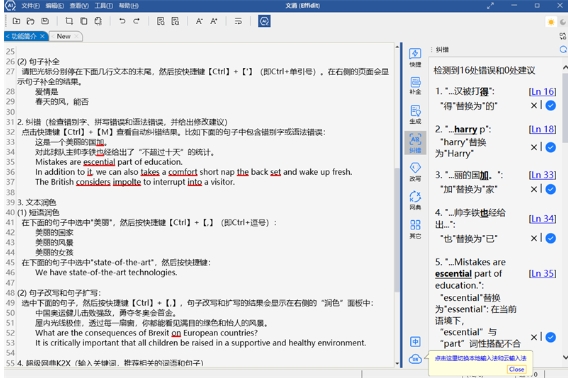This screenshot has width=568, height=379.
Task: Open the 补全 completion sidebar panel
Action: pos(415,86)
